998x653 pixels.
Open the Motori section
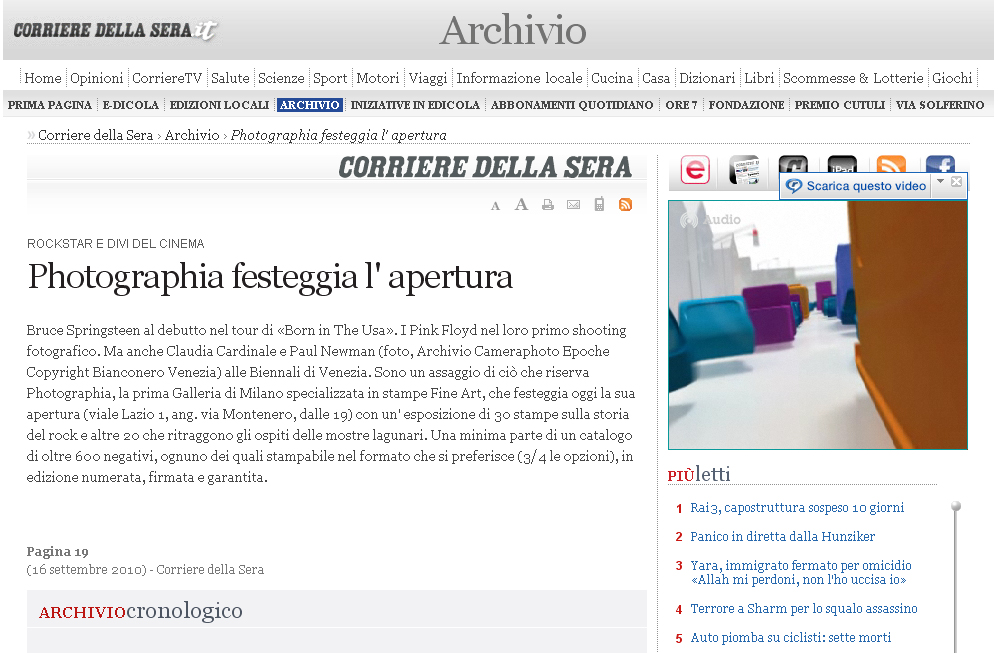click(377, 78)
